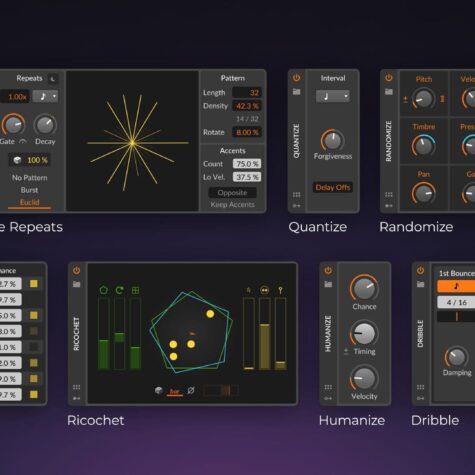The width and height of the screenshot is (475, 475).
Task: Click the 4 / 16 value in Dribble
Action: (456, 302)
